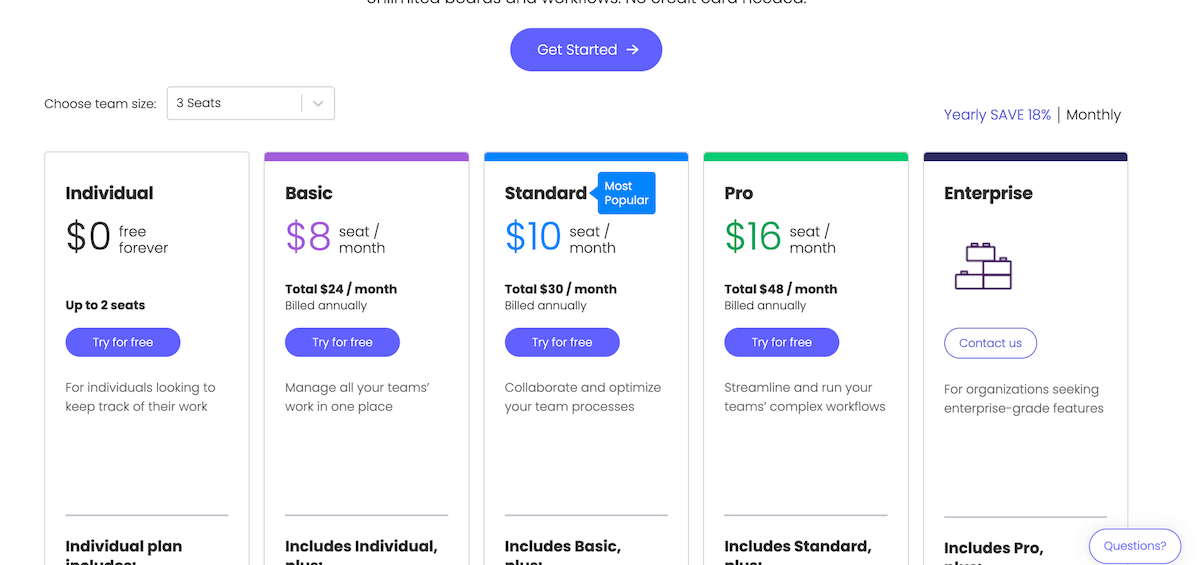Click the Individual plan heading
The height and width of the screenshot is (565, 1200).
point(110,193)
